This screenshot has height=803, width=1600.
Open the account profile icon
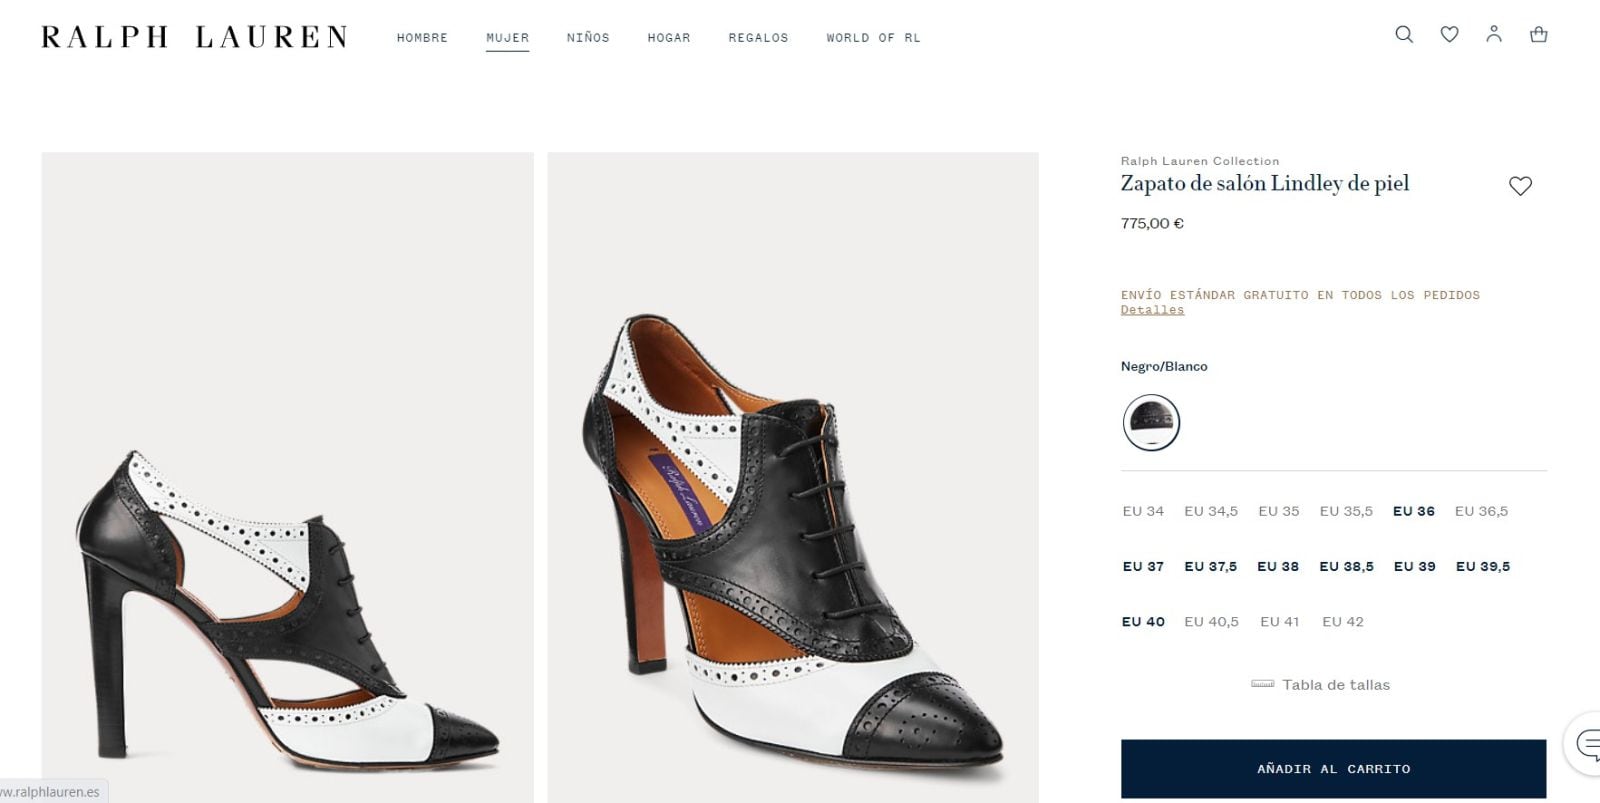pos(1494,34)
